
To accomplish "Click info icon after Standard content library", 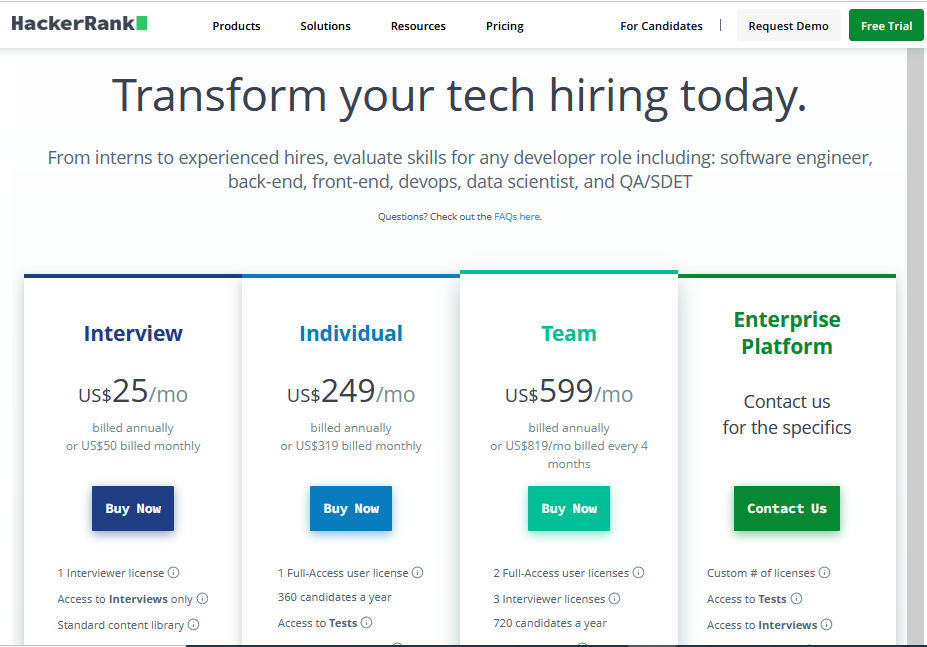I will click(x=193, y=625).
